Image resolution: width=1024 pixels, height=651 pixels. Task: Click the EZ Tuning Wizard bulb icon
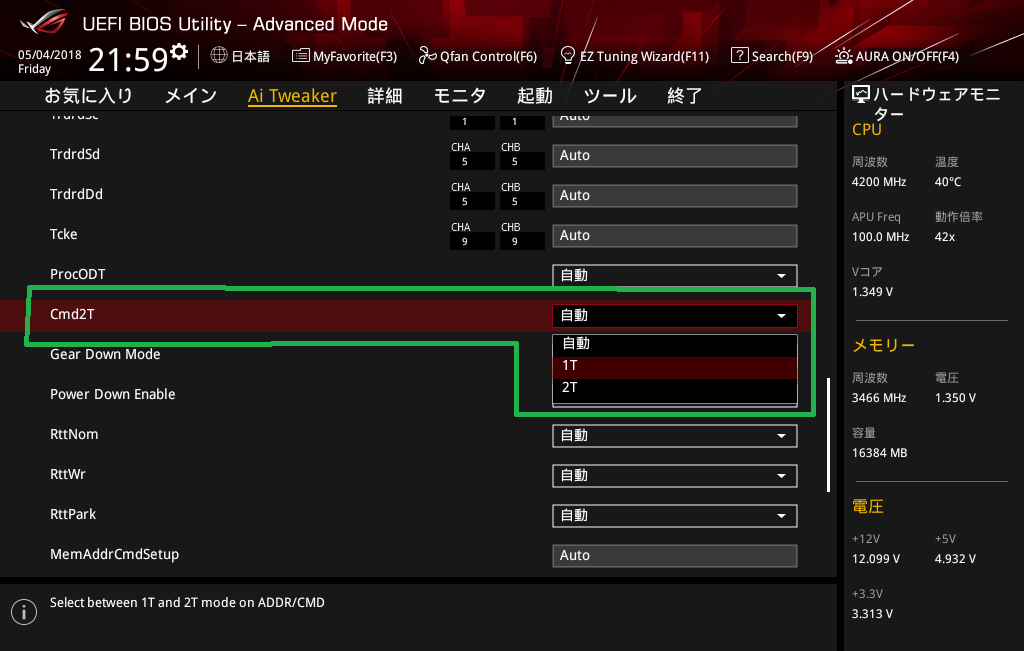[x=568, y=55]
